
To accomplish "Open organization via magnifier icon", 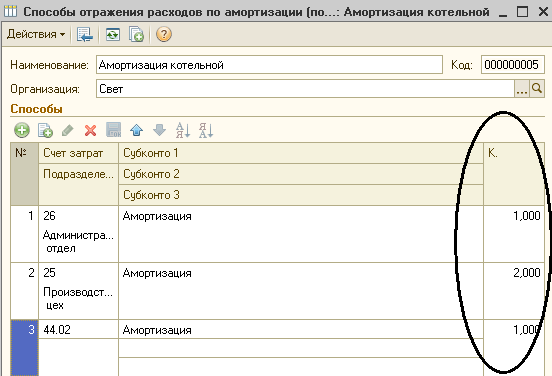I will (537, 89).
